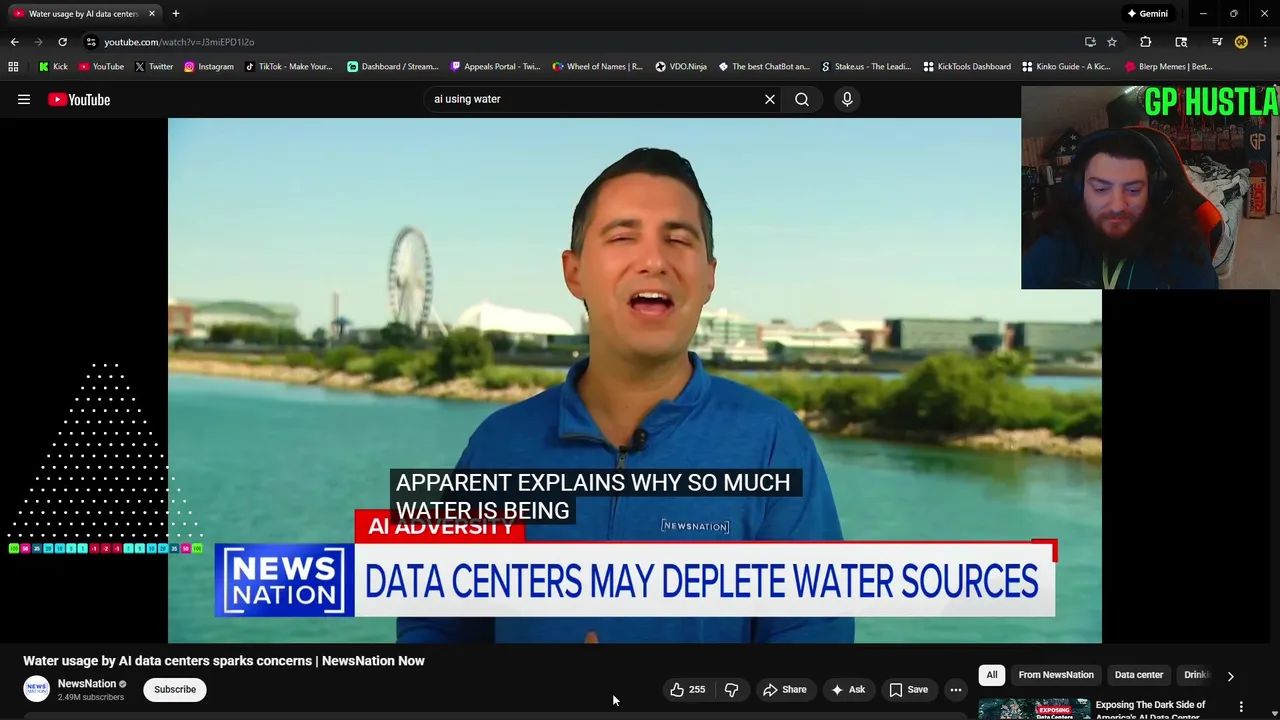Select the Data center filter chip
This screenshot has height=720, width=1280.
[1139, 675]
